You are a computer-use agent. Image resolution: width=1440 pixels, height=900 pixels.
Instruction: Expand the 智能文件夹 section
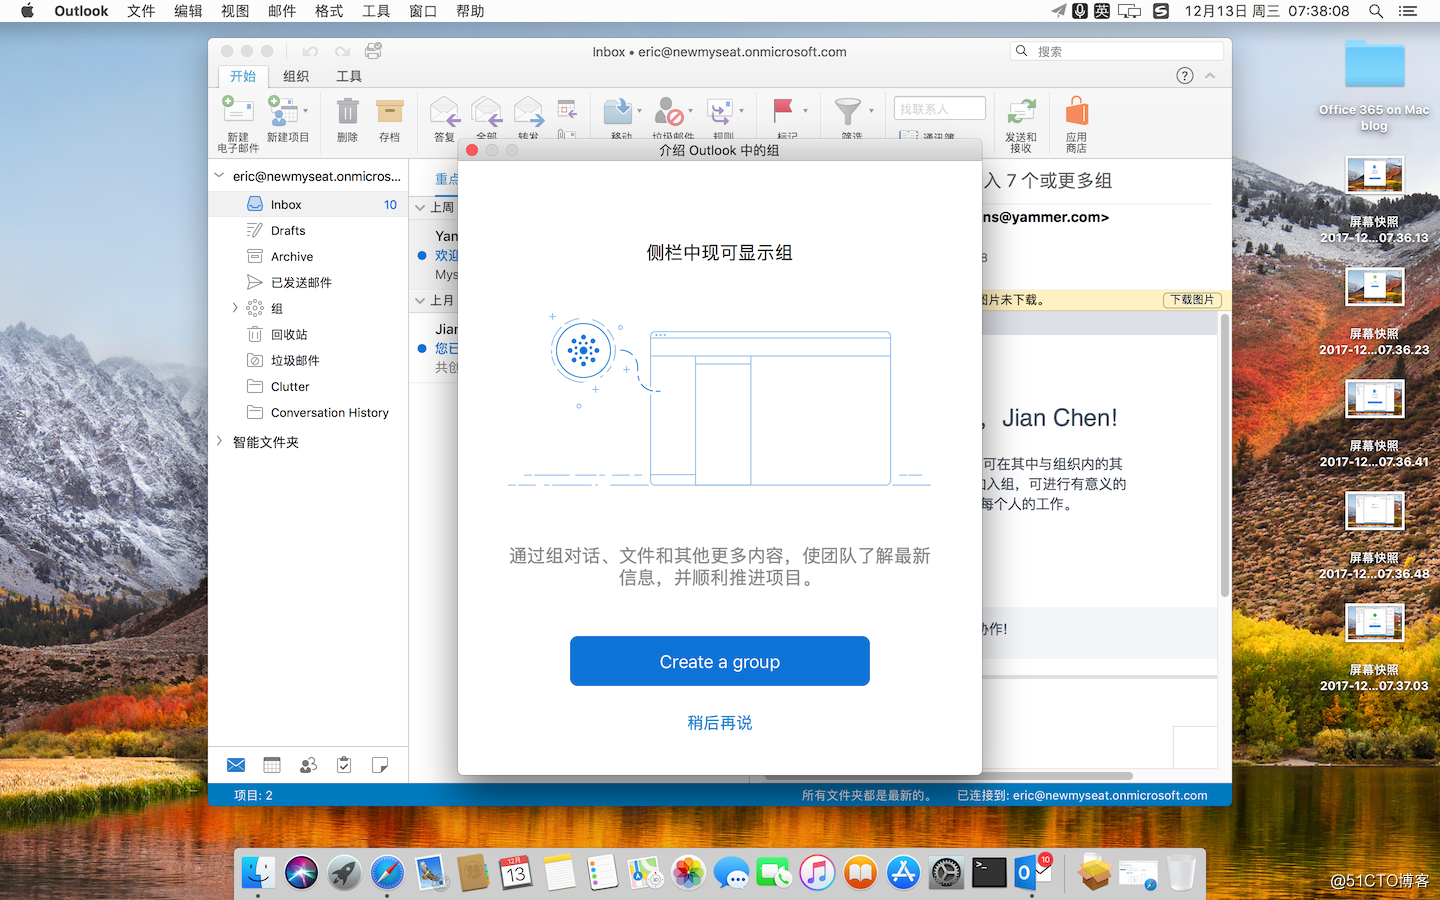point(219,441)
